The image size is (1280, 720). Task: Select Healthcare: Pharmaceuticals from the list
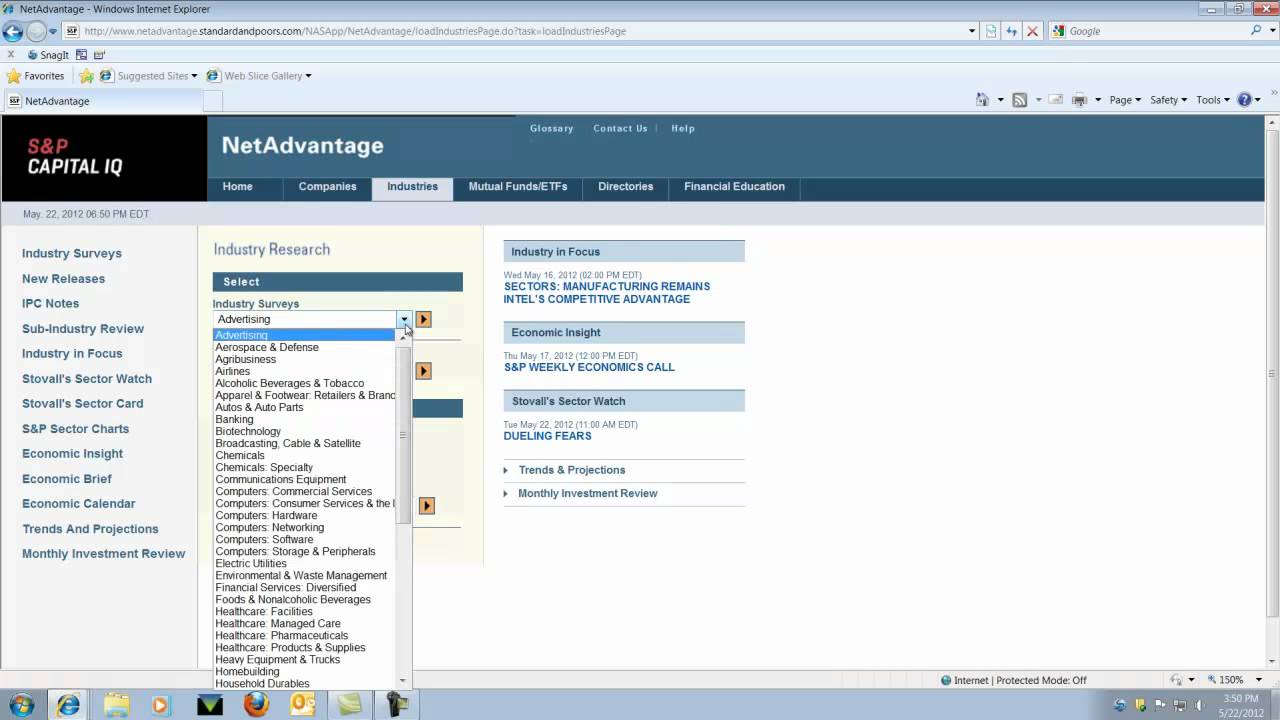click(282, 635)
